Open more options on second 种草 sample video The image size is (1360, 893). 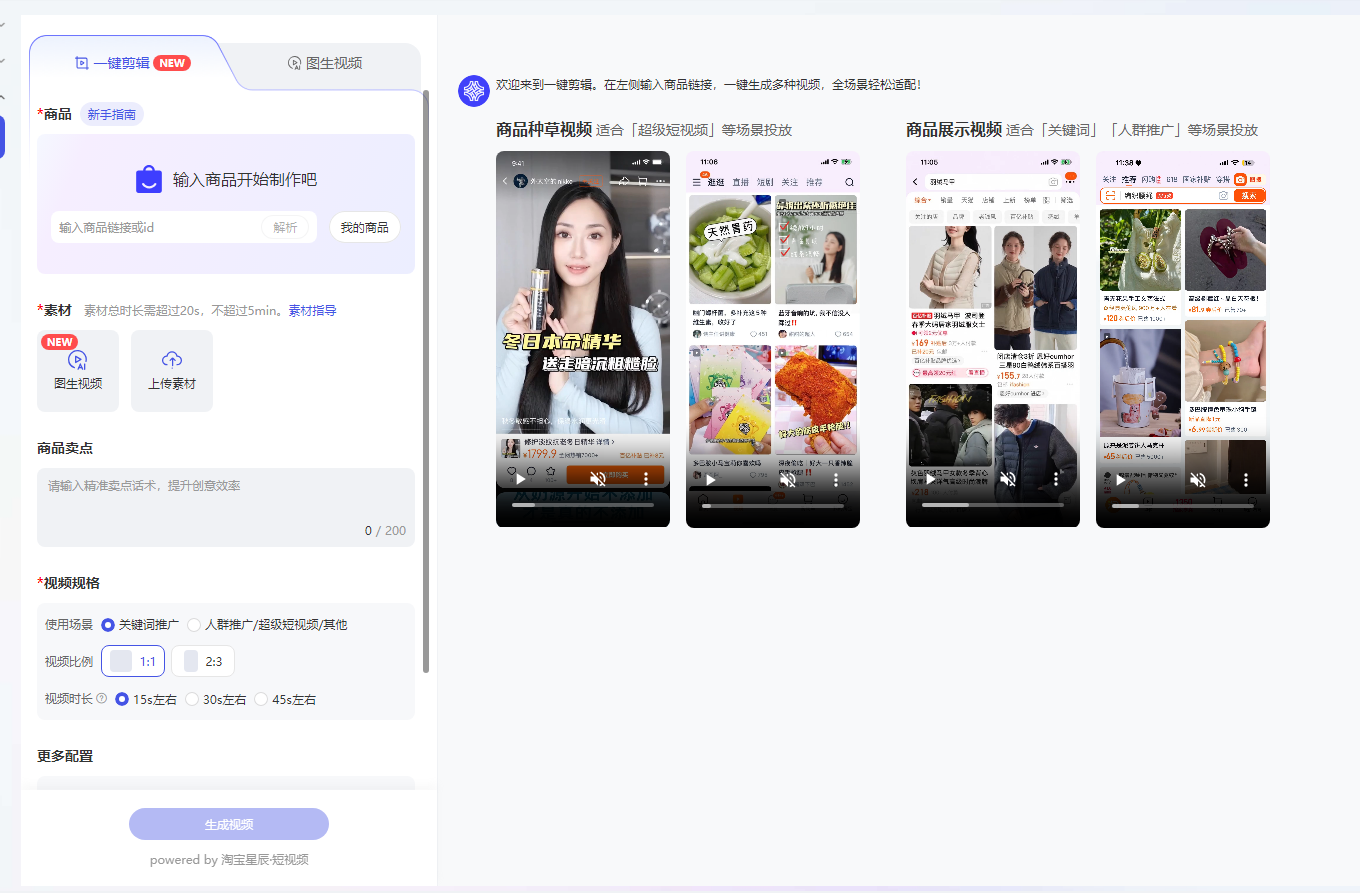point(836,479)
